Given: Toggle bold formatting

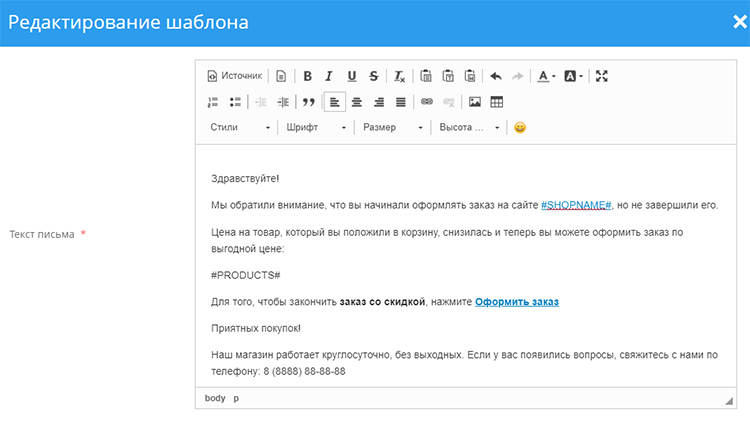Looking at the screenshot, I should pos(307,76).
